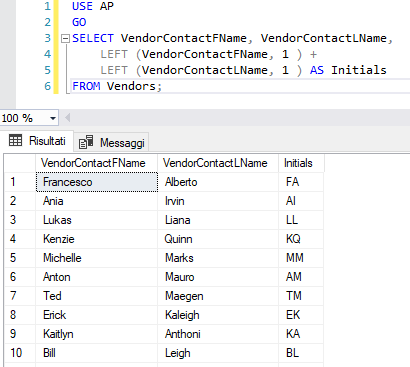Click the SELECT keyword on line 3

click(93, 38)
